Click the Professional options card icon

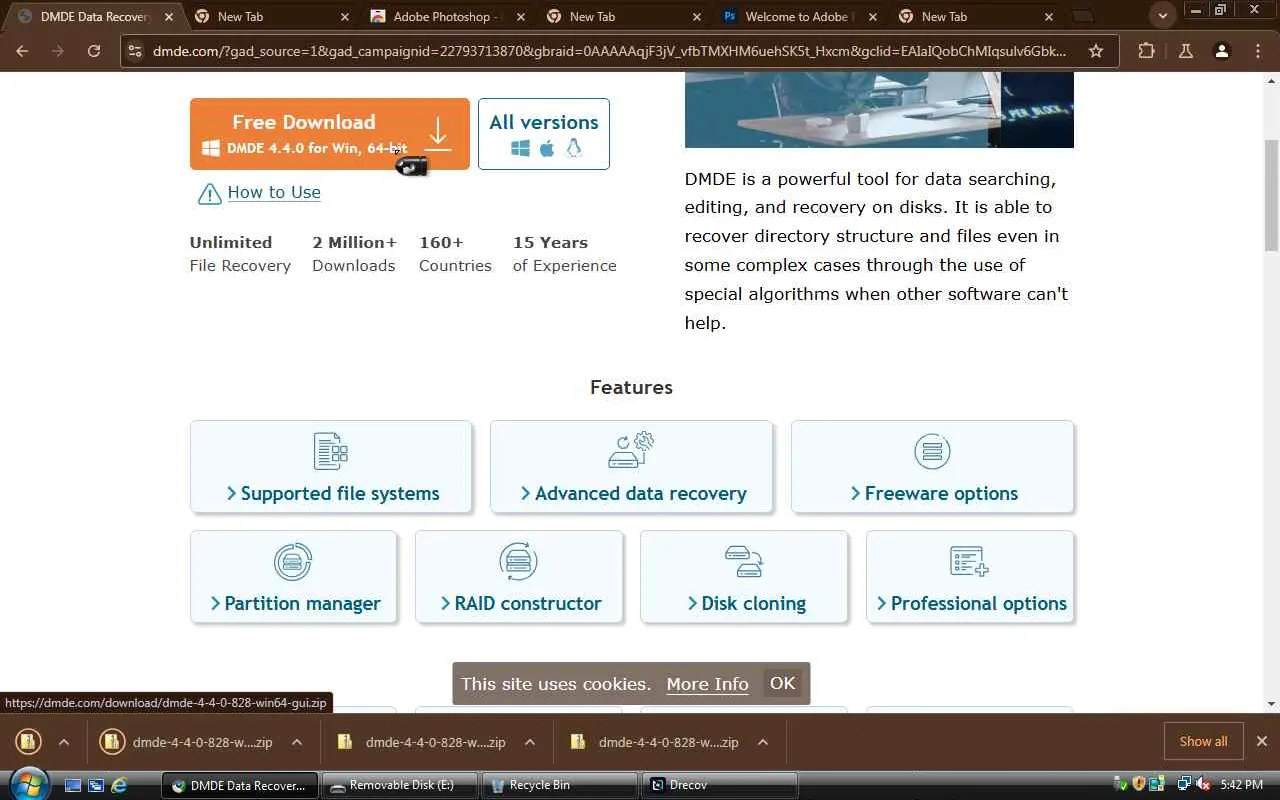click(x=970, y=561)
